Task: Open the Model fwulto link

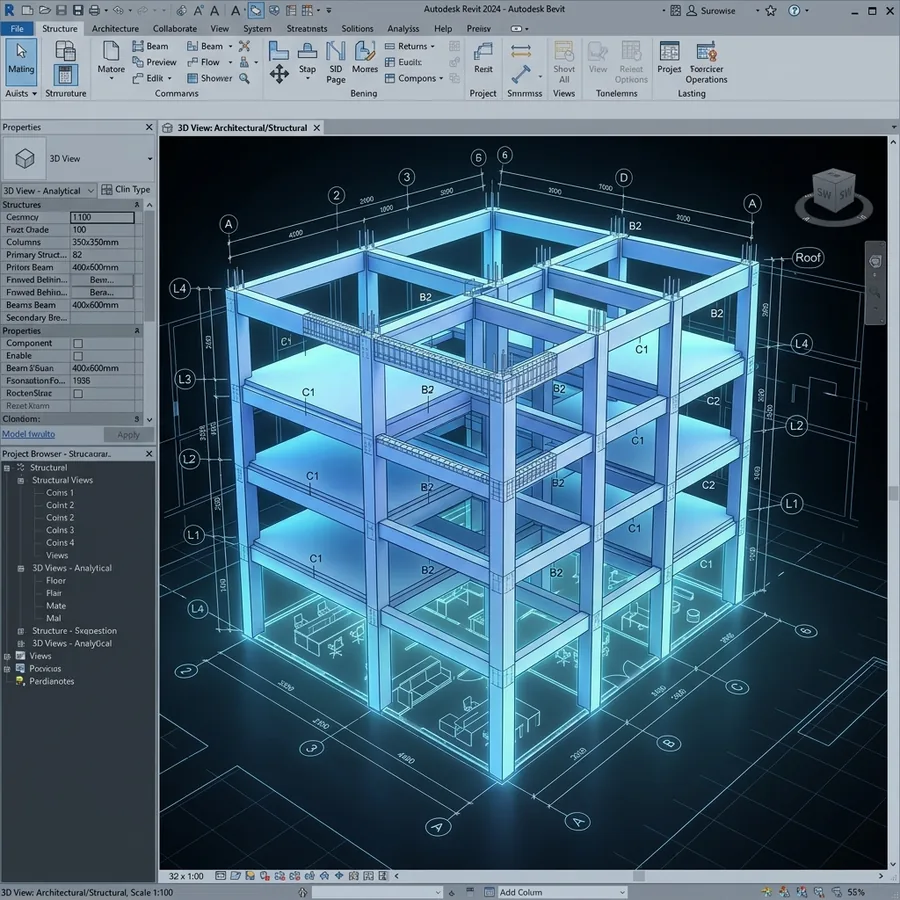Action: tap(29, 435)
